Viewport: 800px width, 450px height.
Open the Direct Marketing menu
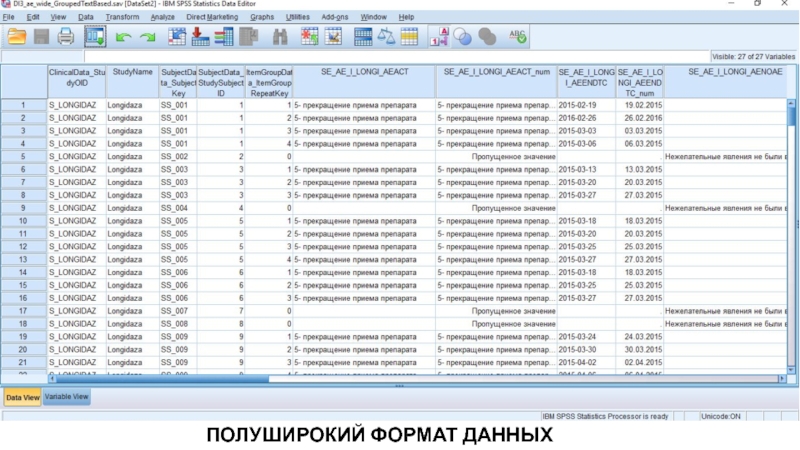click(212, 17)
